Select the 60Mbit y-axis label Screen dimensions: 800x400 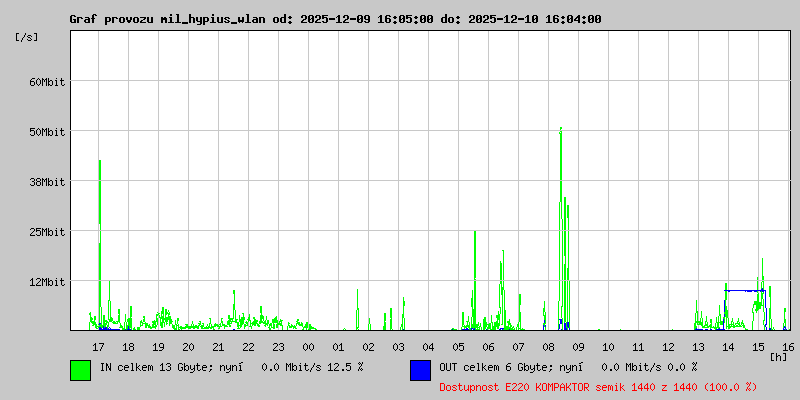click(x=46, y=82)
